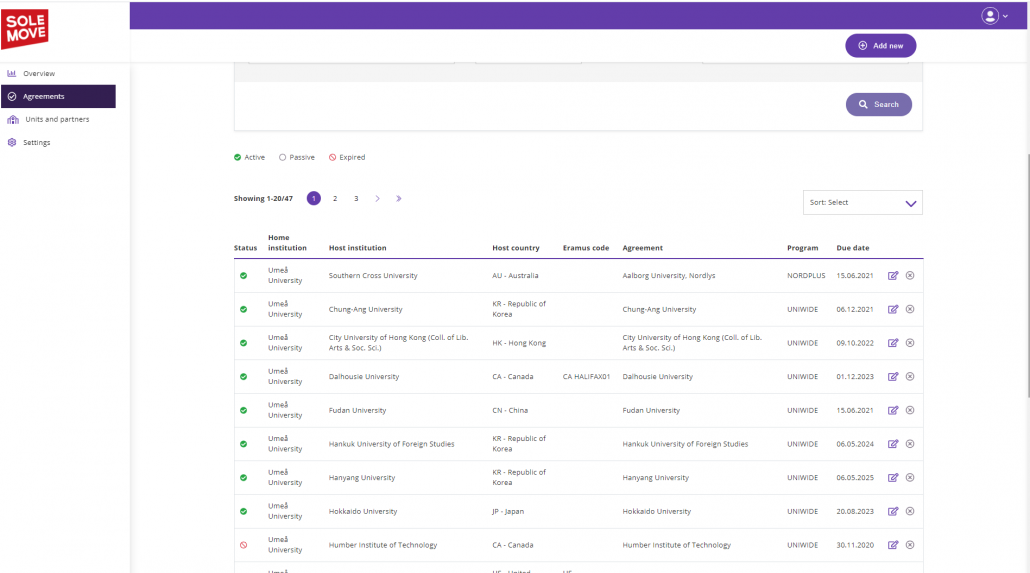Go to page 3 of results

[356, 198]
